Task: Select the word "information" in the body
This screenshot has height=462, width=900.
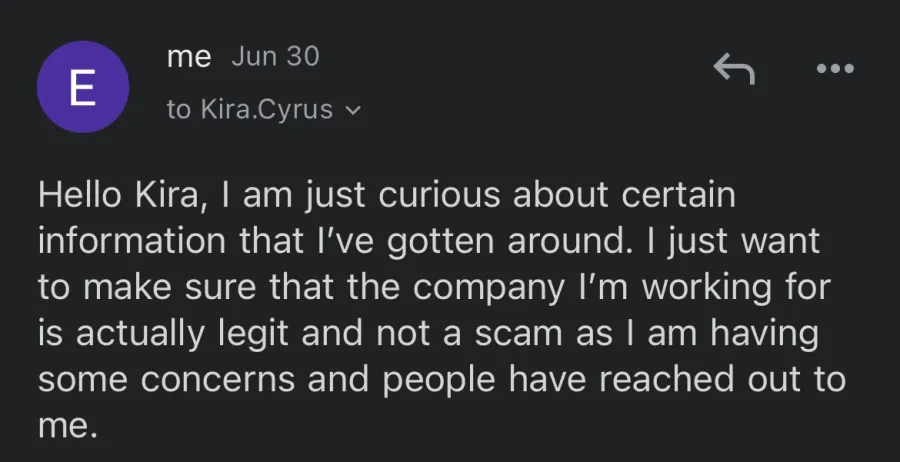Action: (x=132, y=241)
